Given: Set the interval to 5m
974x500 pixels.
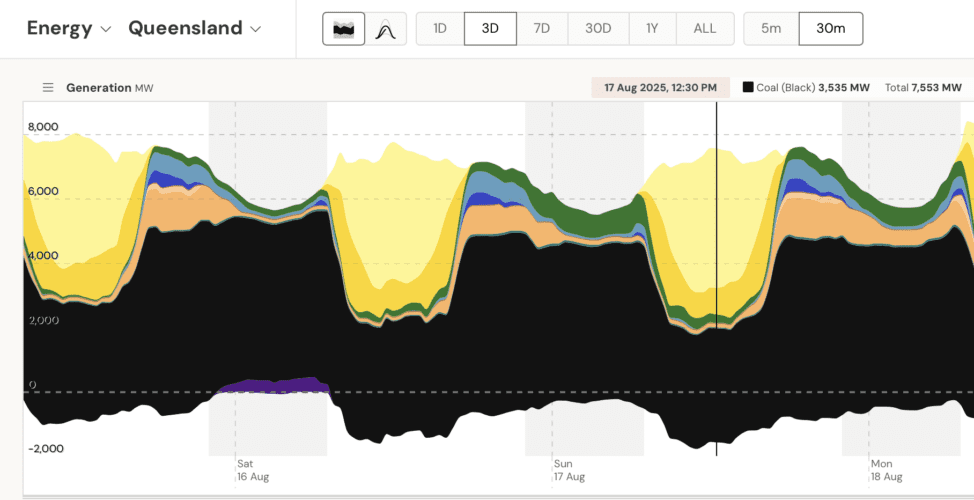Looking at the screenshot, I should pos(770,29).
